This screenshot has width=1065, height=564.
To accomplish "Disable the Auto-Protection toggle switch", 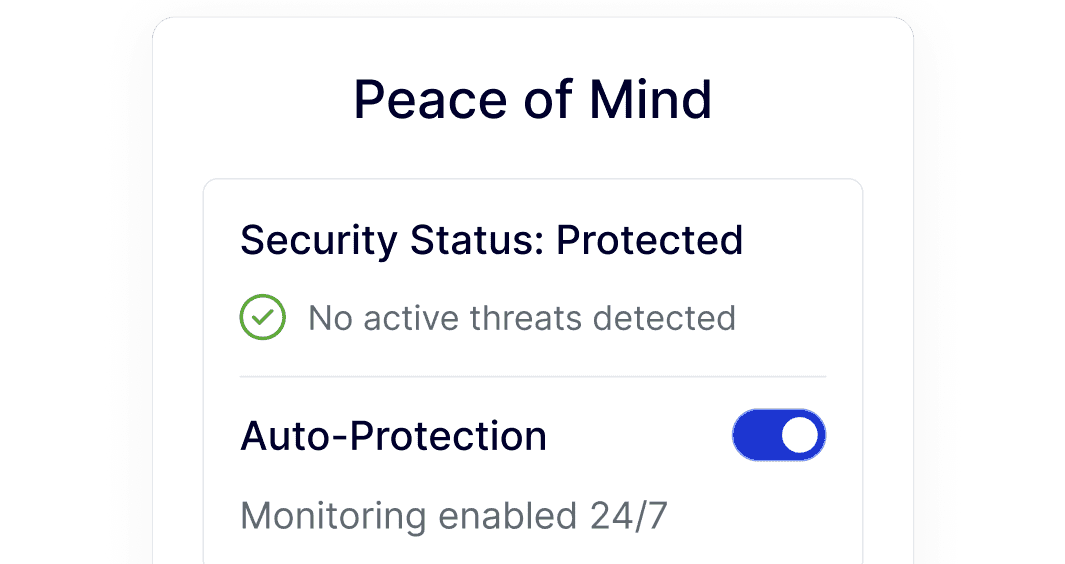I will 779,435.
